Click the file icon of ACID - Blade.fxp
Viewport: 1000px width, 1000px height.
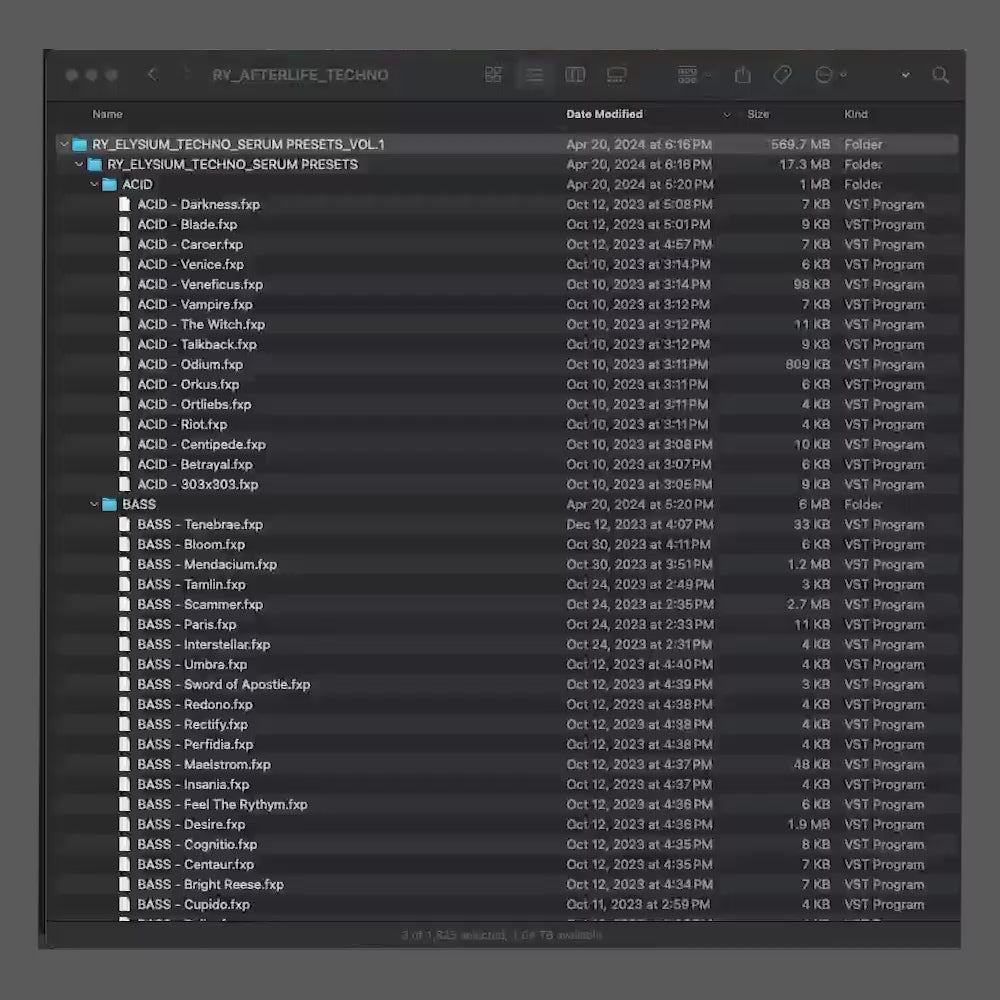pyautogui.click(x=125, y=224)
